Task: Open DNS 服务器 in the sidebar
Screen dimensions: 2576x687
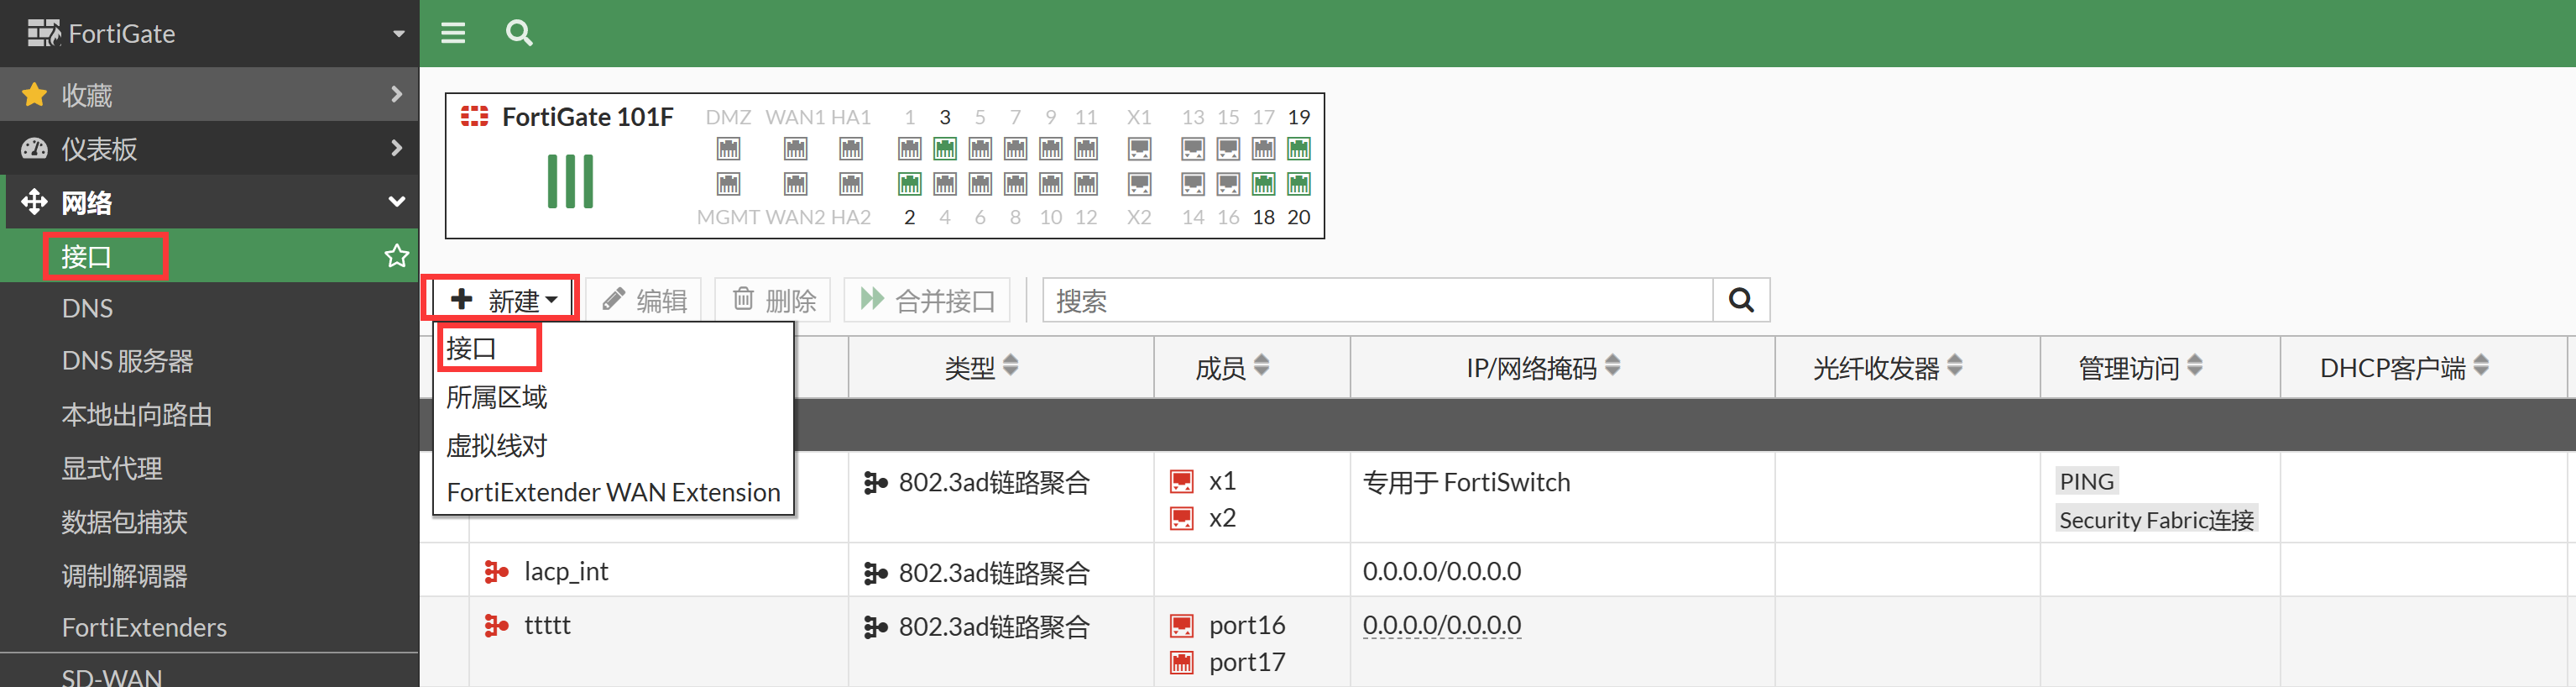Action: tap(127, 361)
